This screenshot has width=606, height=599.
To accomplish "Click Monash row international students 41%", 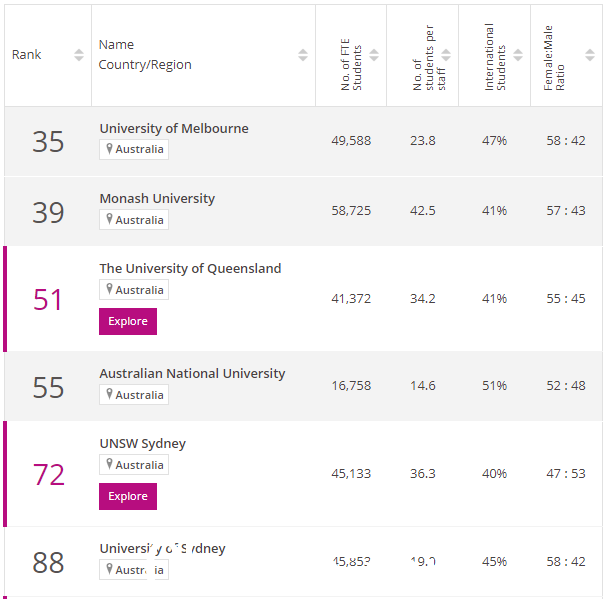I will click(x=494, y=211).
